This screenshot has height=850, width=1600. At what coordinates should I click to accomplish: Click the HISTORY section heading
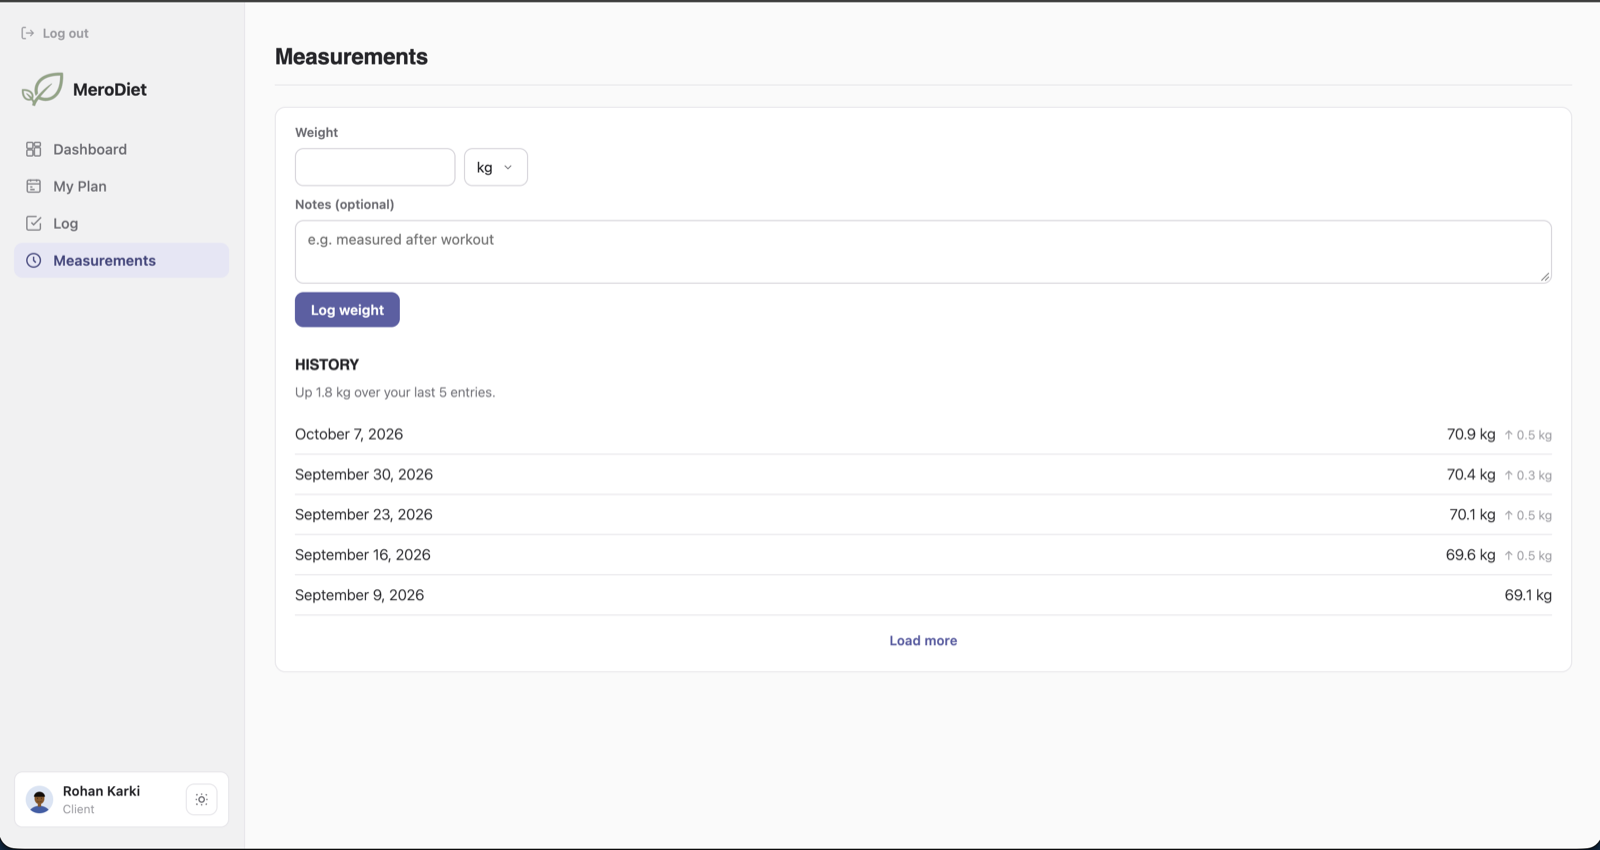click(327, 365)
